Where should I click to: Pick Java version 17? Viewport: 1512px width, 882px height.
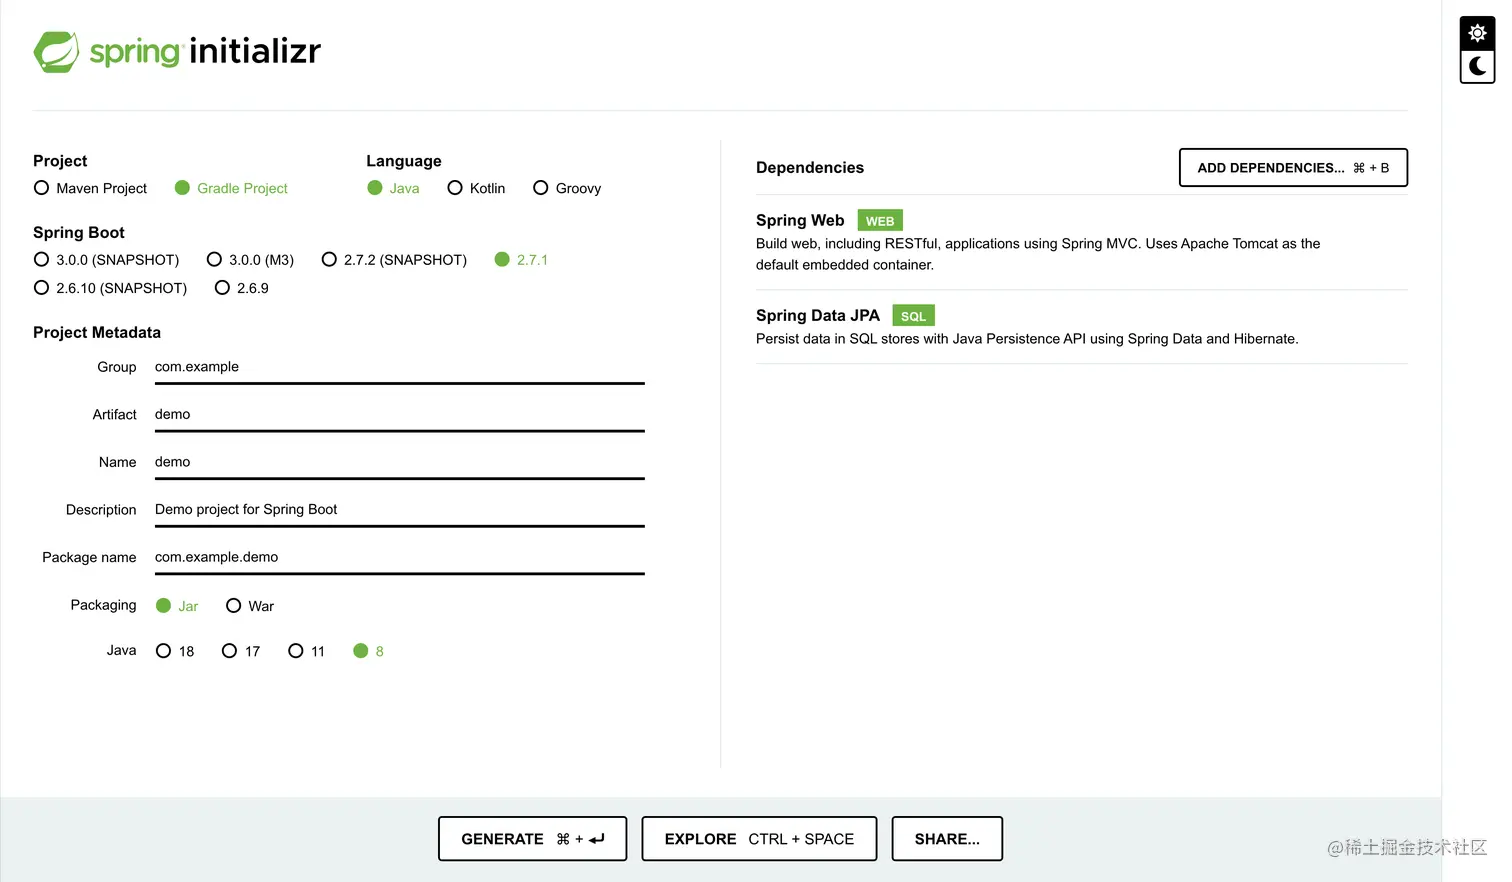[241, 651]
